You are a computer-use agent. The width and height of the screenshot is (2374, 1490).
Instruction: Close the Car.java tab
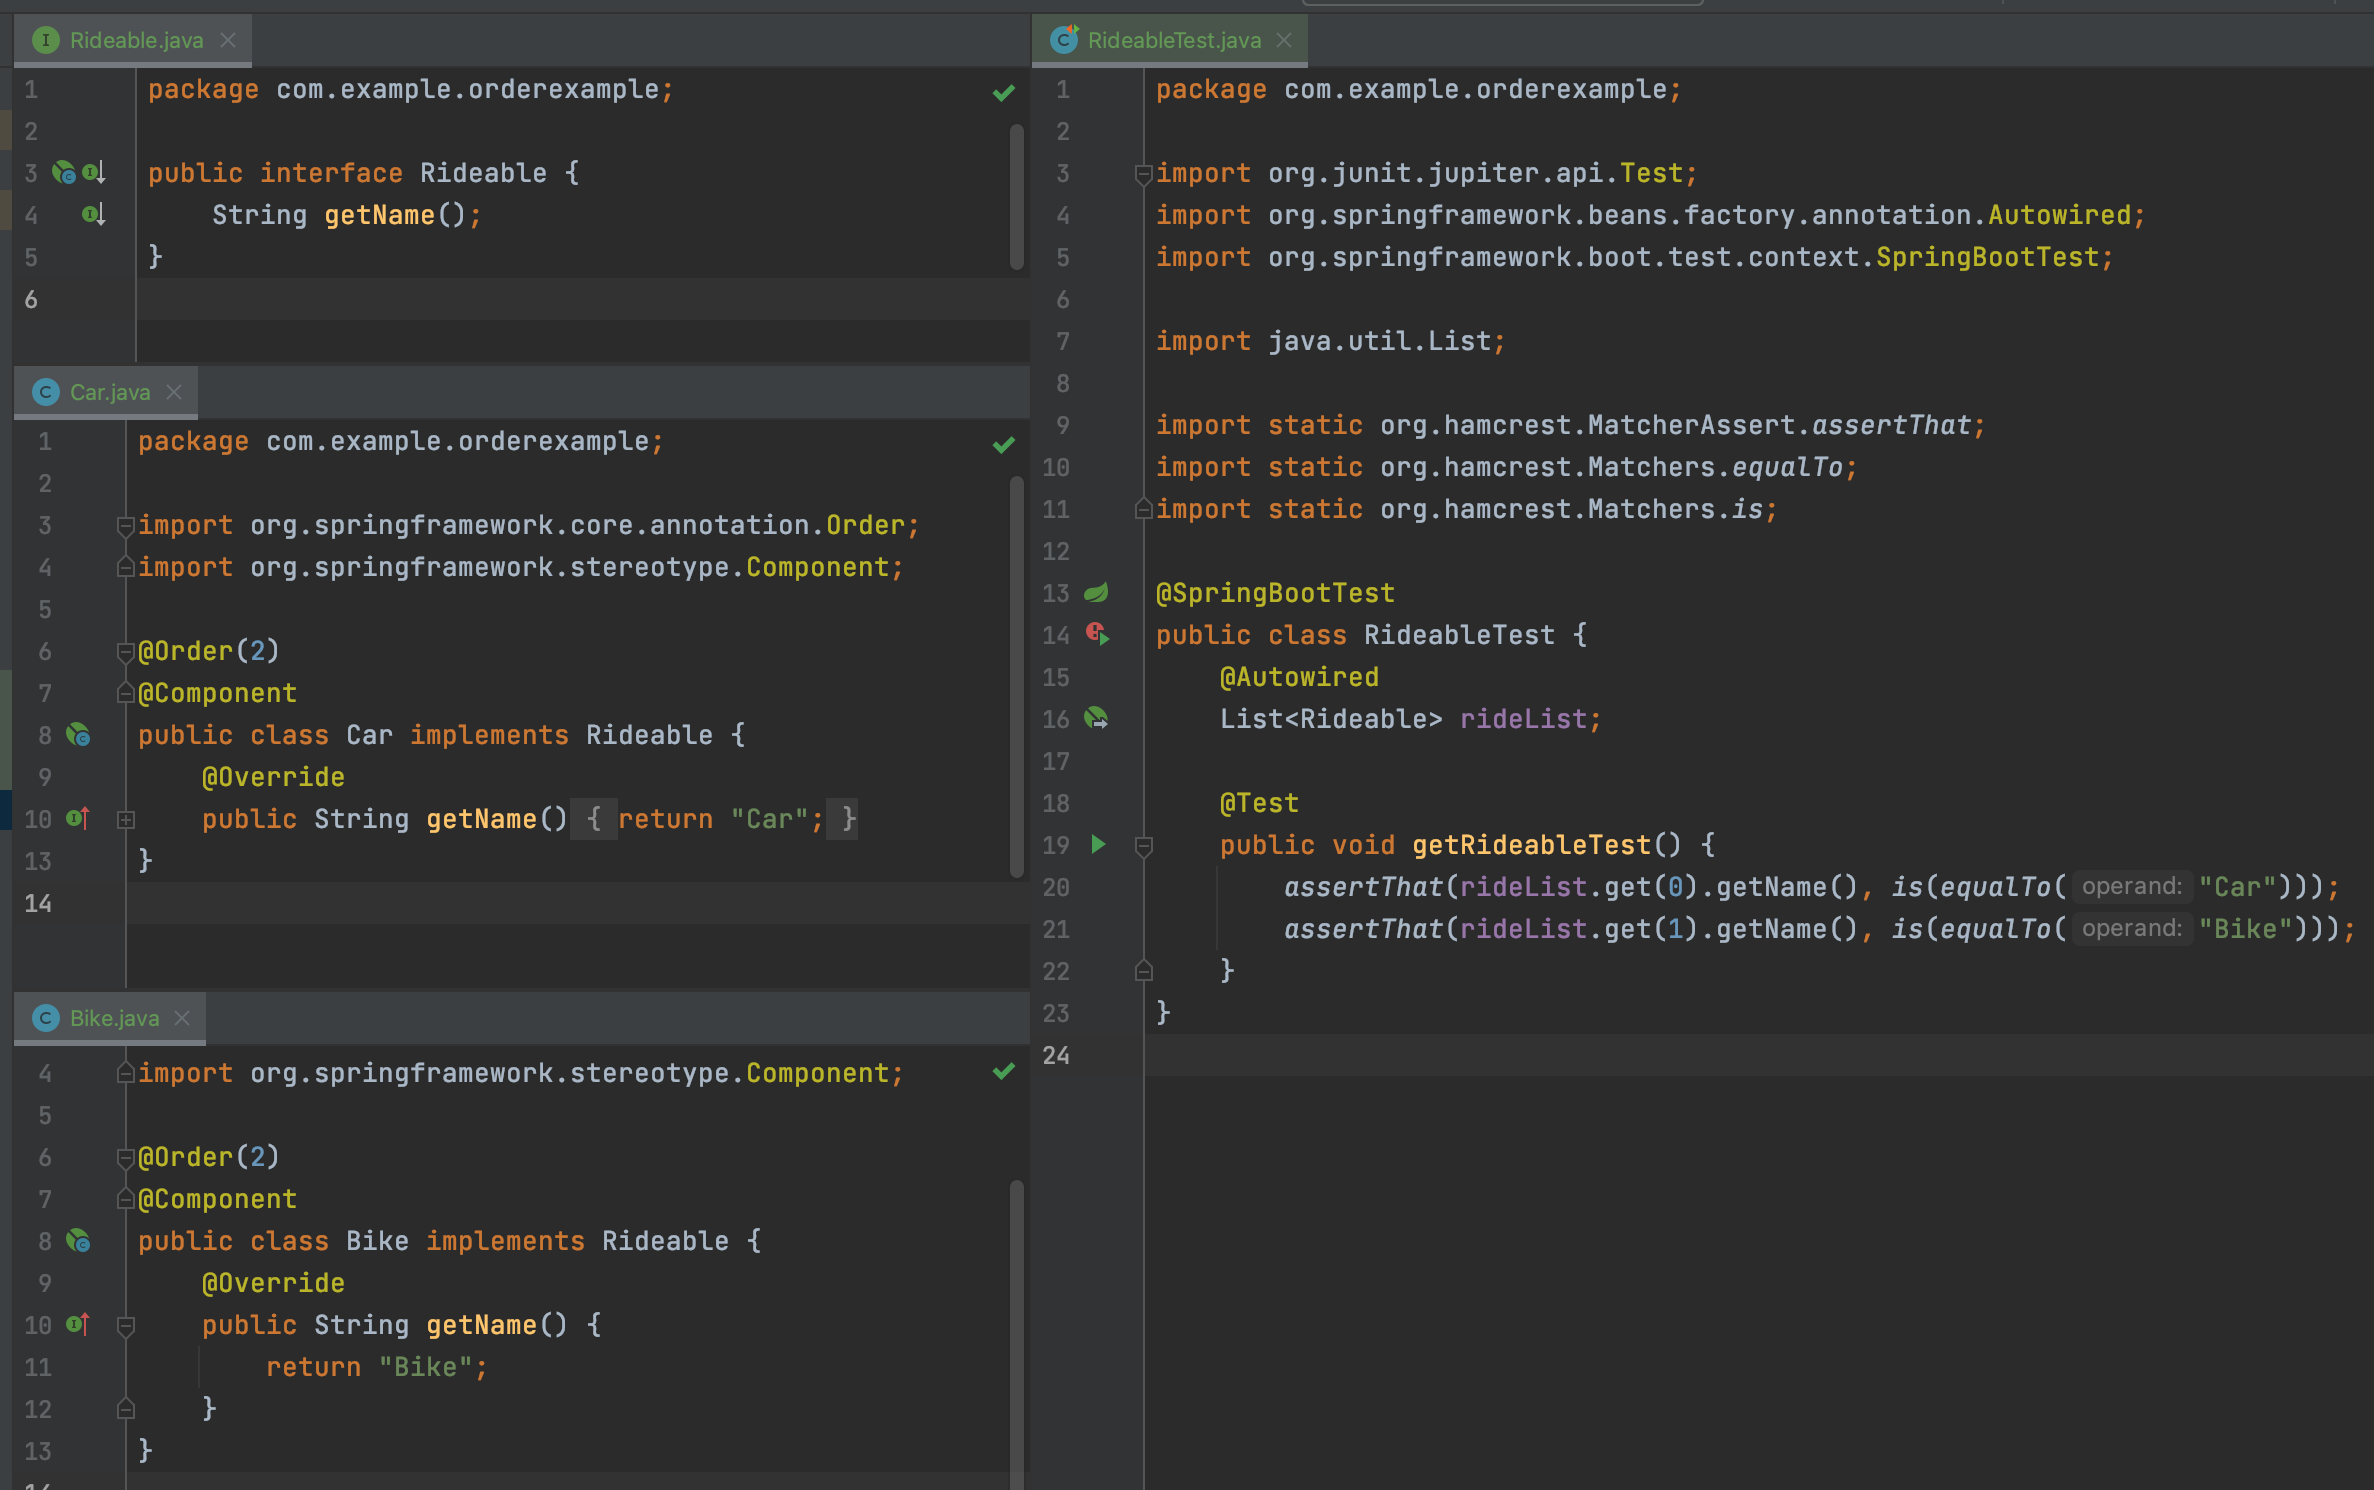point(174,392)
